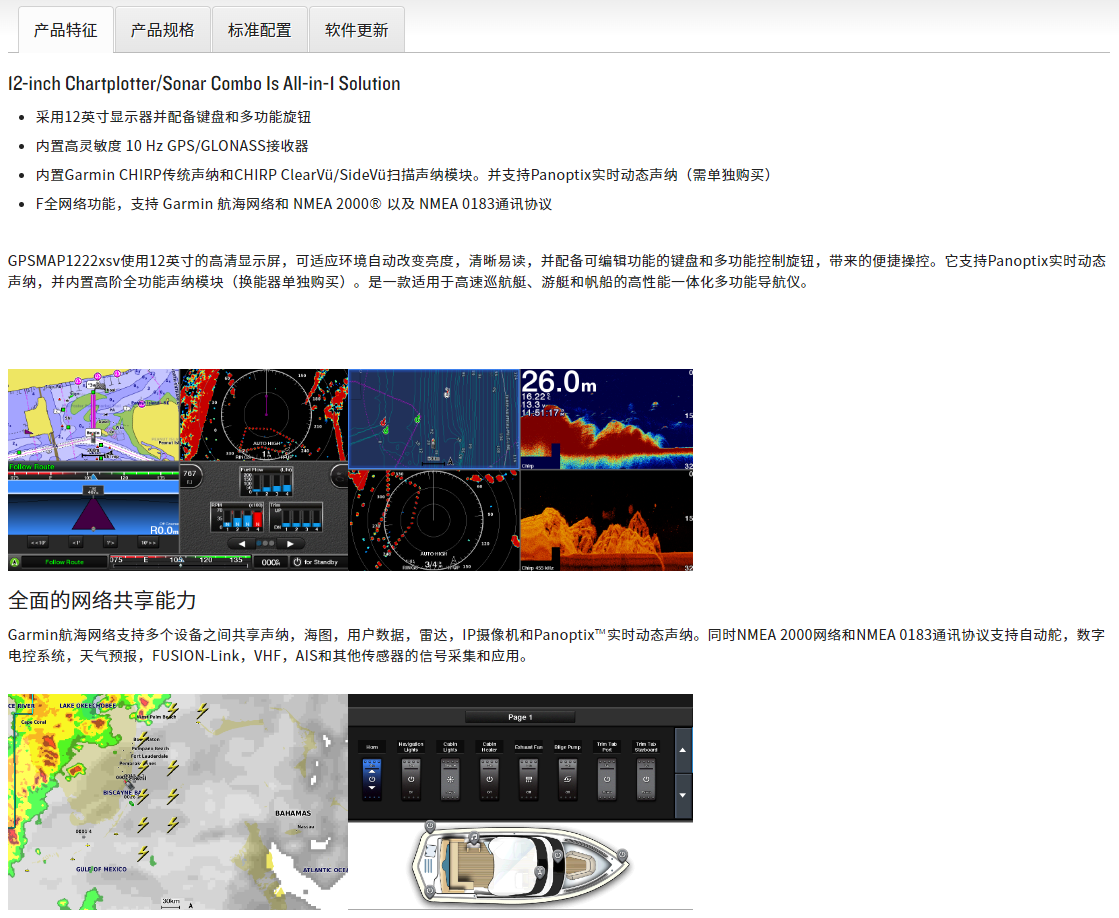Click the power marker at boat bow

click(621, 856)
